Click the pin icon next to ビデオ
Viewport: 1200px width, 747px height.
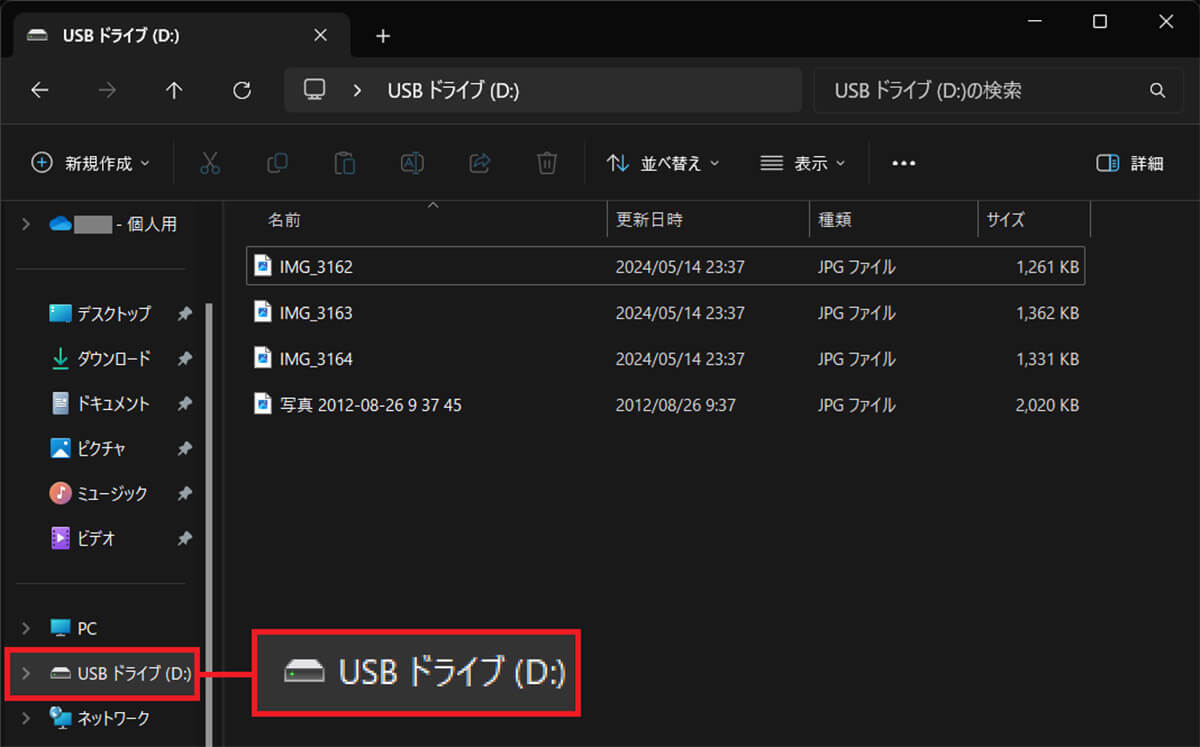[184, 538]
